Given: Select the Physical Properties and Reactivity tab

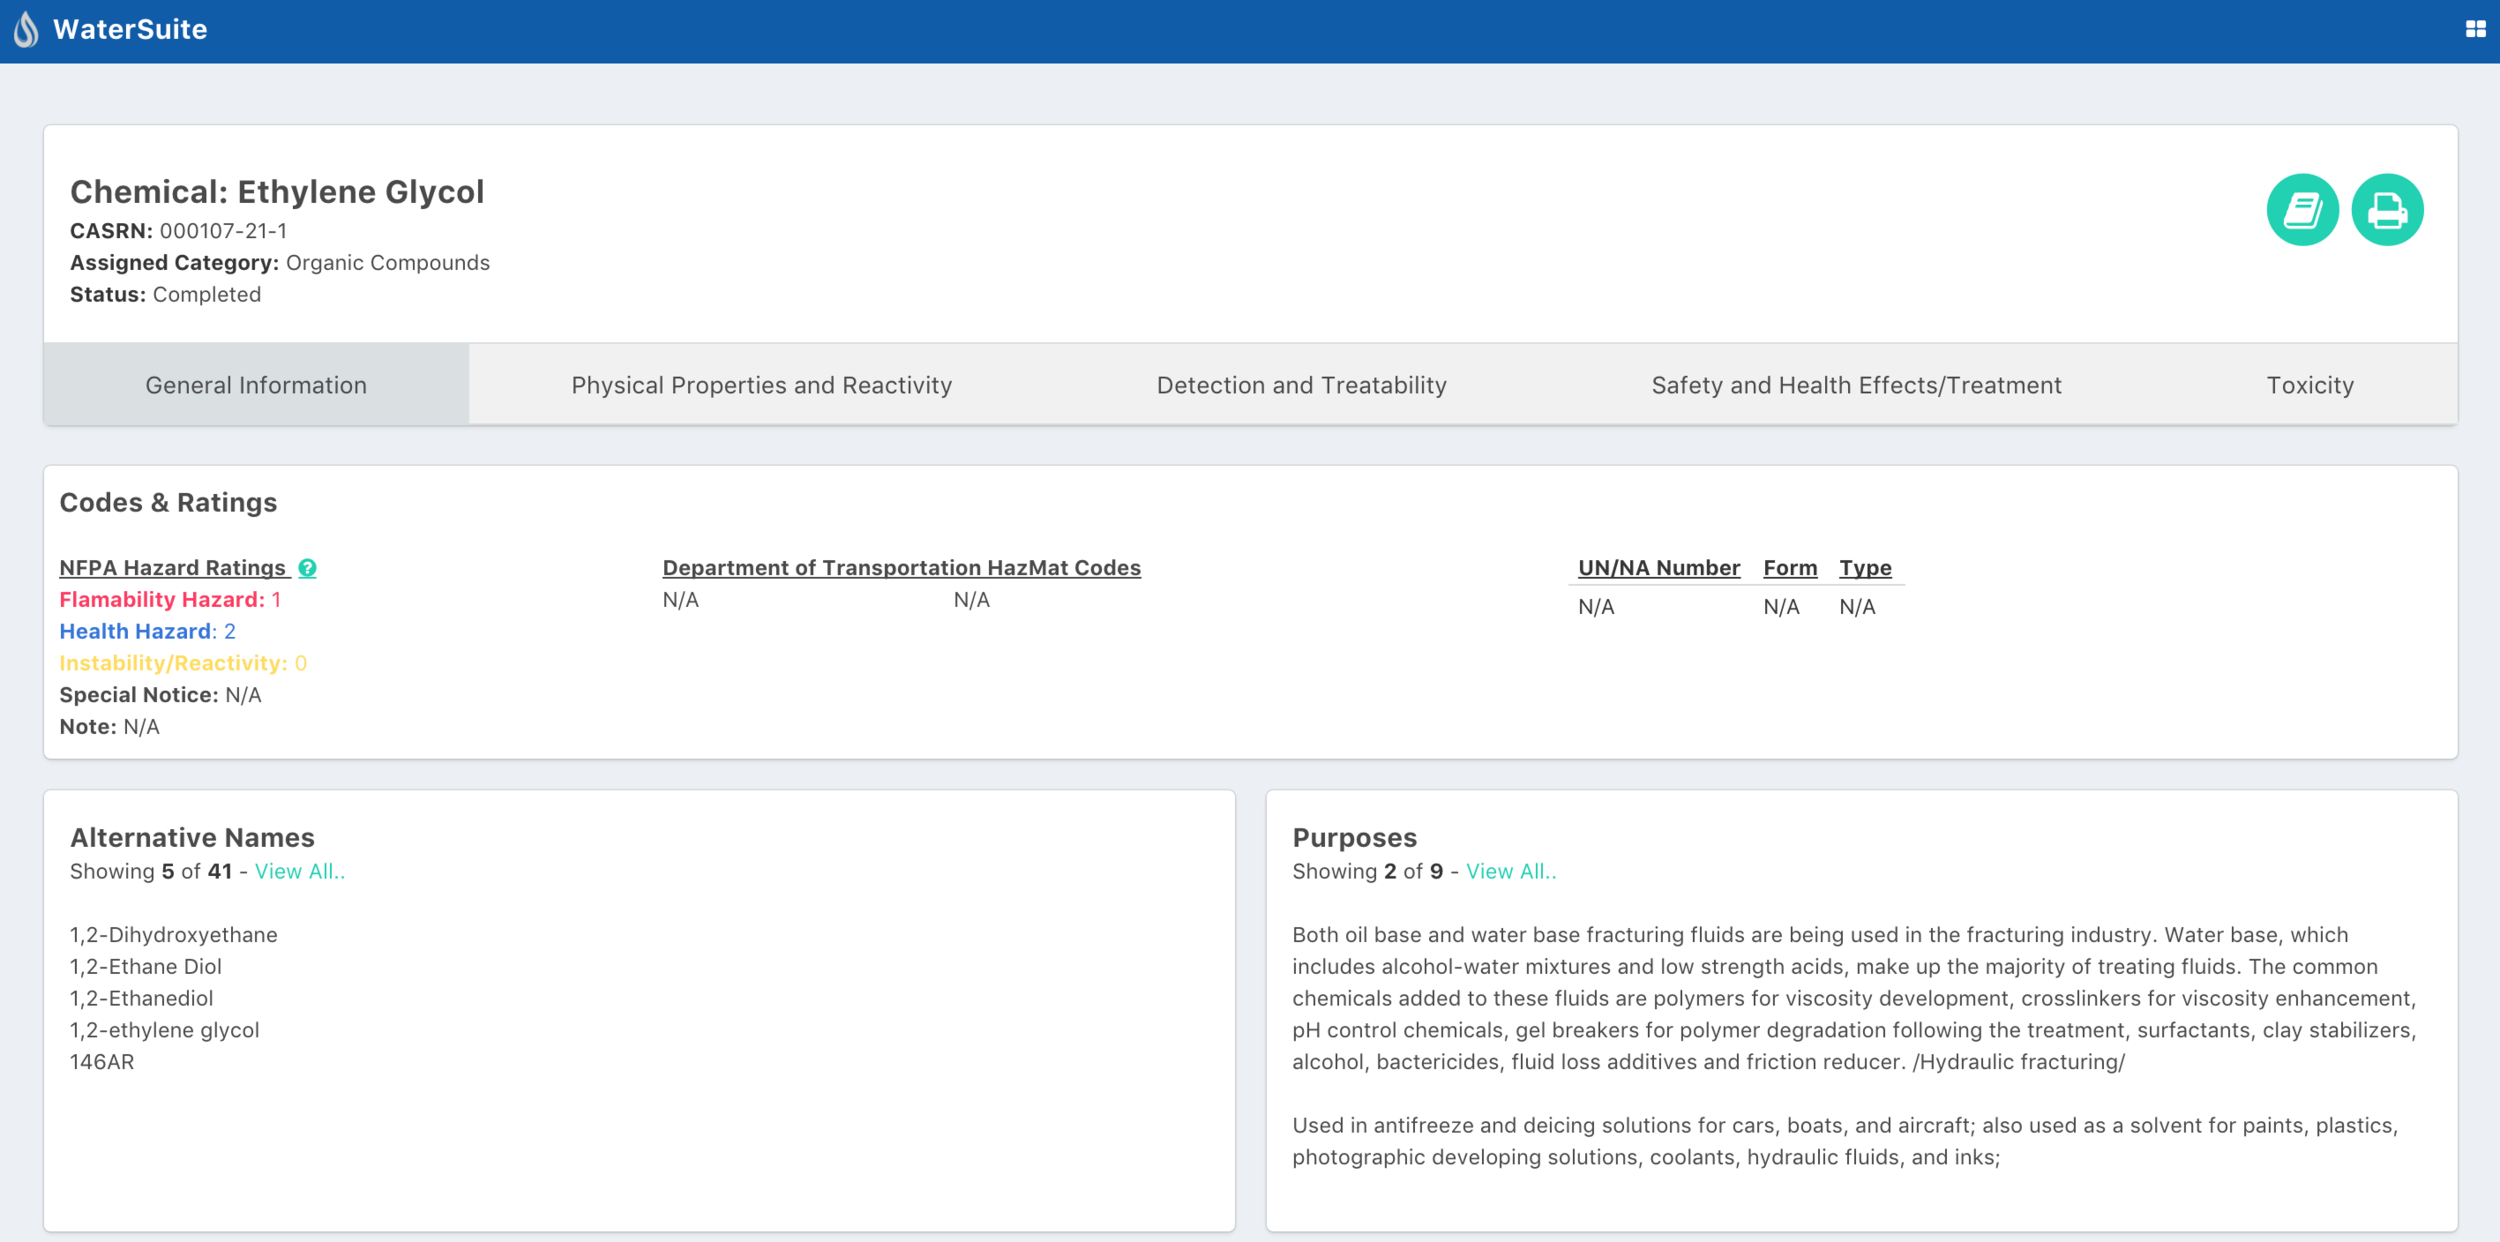Looking at the screenshot, I should (762, 384).
